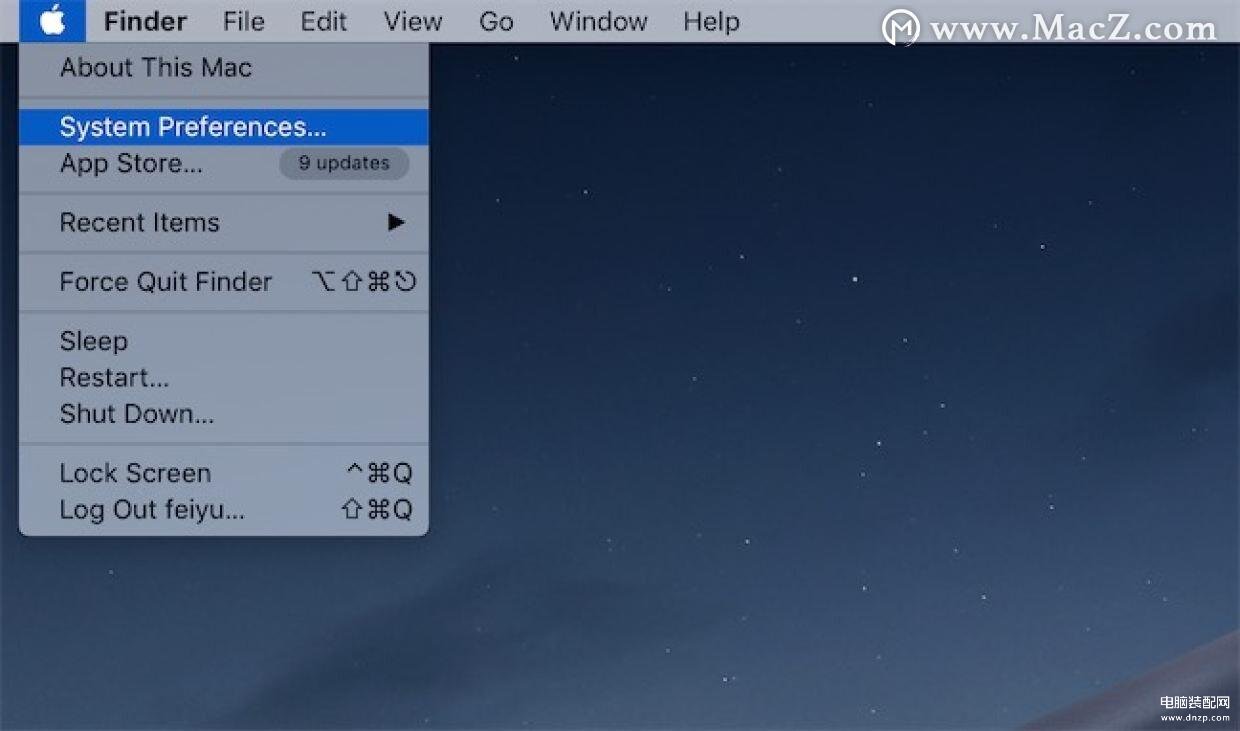
Task: Click the Apple logo menu icon
Action: pos(52,21)
